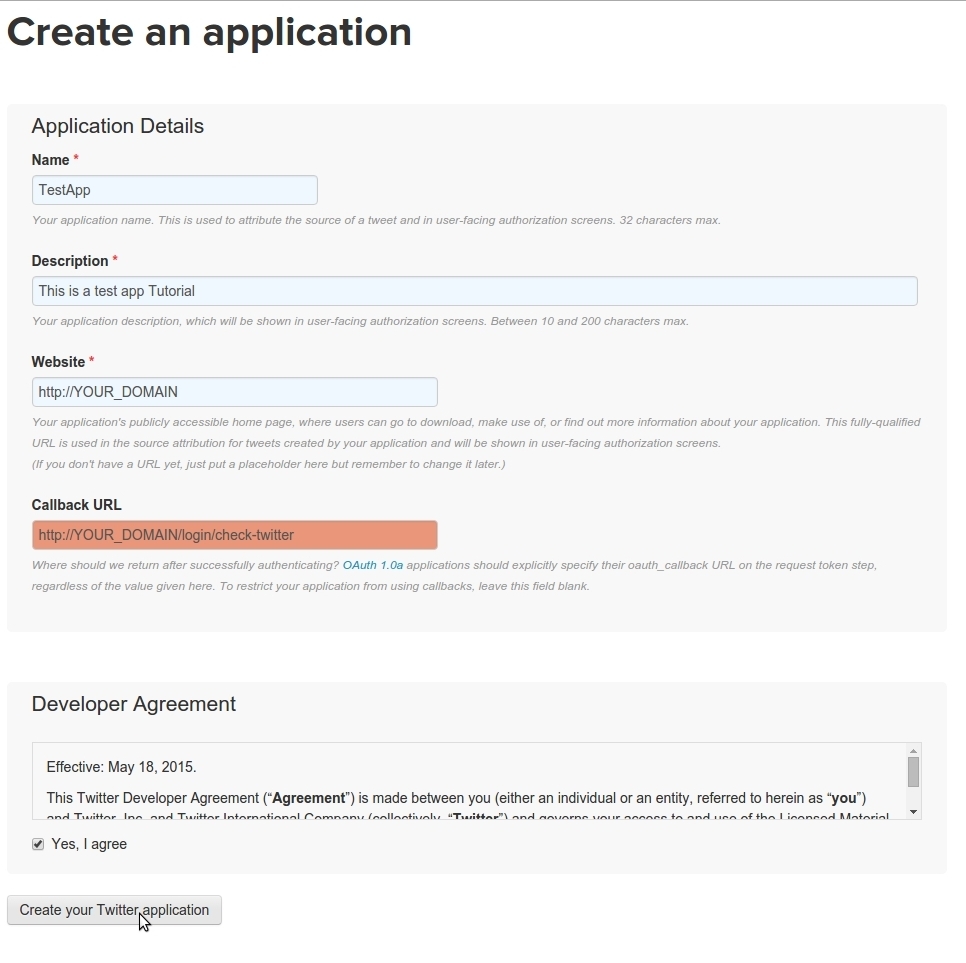Viewport: 966px width, 963px height.
Task: Open the OAuth 1.0a link
Action: tap(373, 565)
